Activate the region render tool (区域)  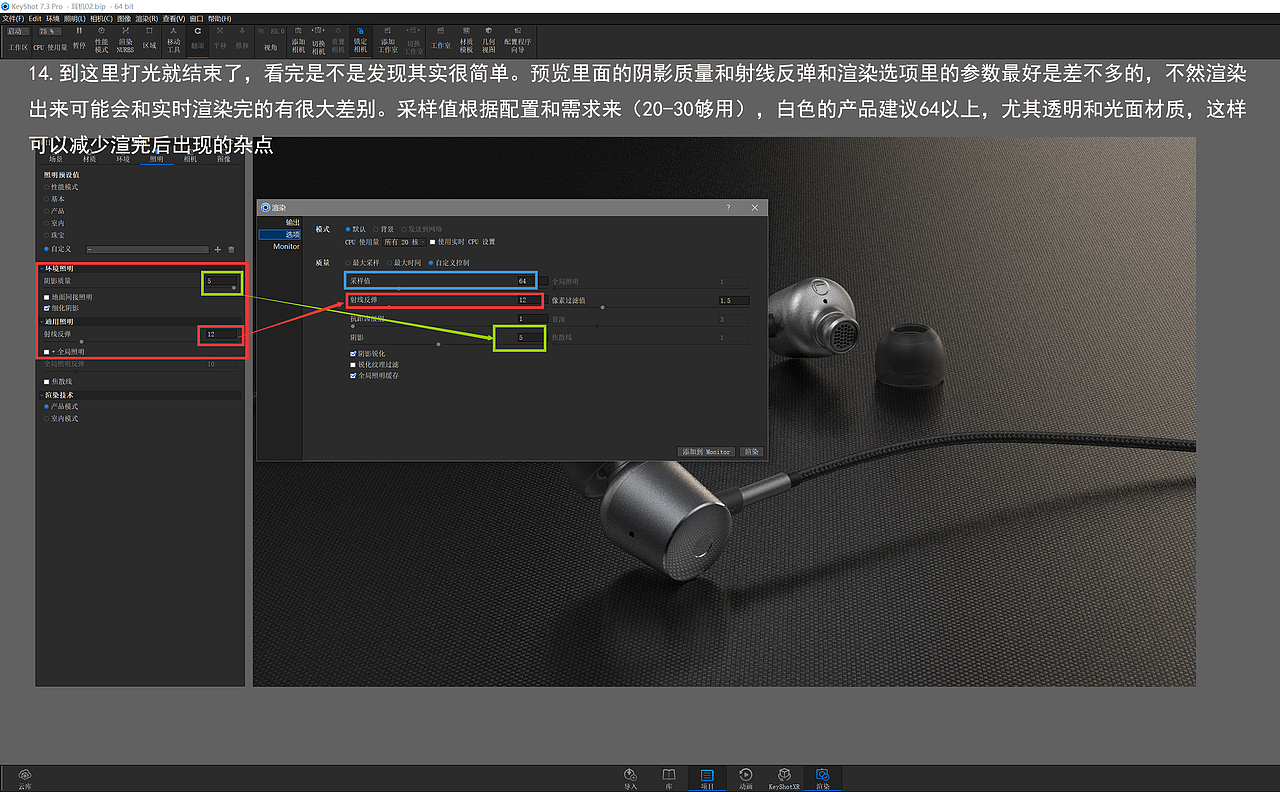tap(149, 40)
